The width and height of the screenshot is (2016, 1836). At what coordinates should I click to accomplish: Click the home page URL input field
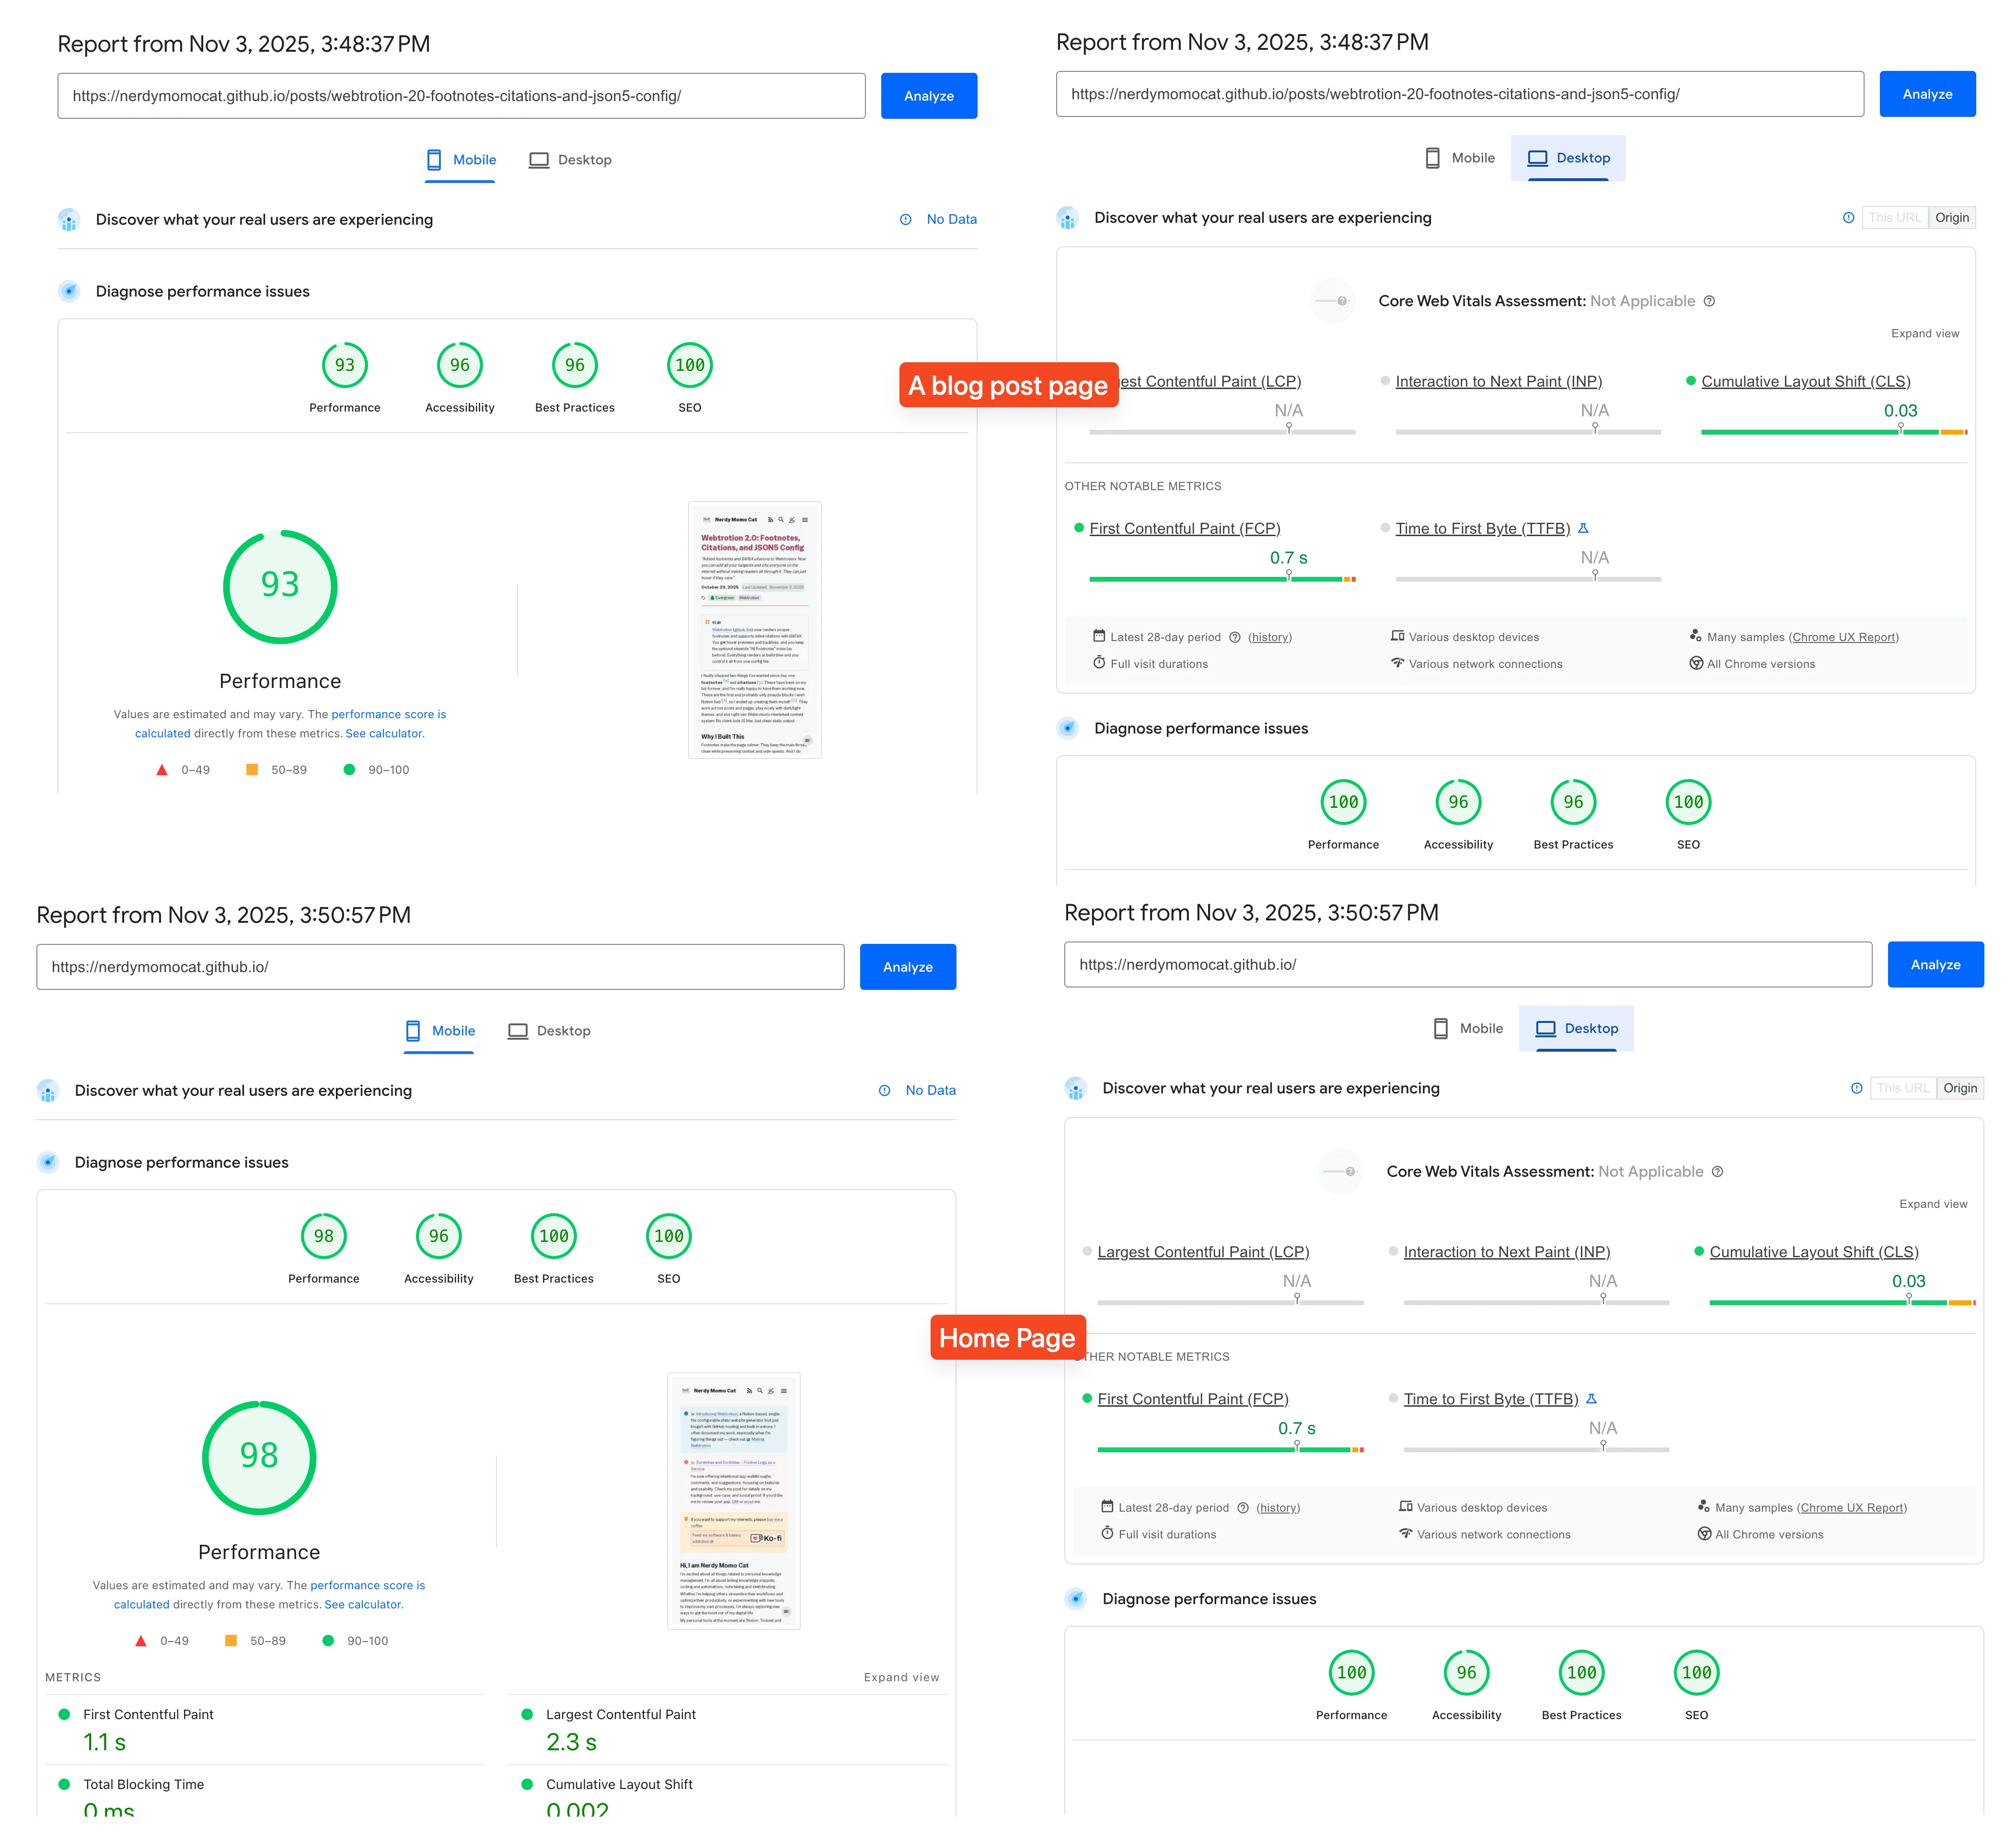(440, 966)
